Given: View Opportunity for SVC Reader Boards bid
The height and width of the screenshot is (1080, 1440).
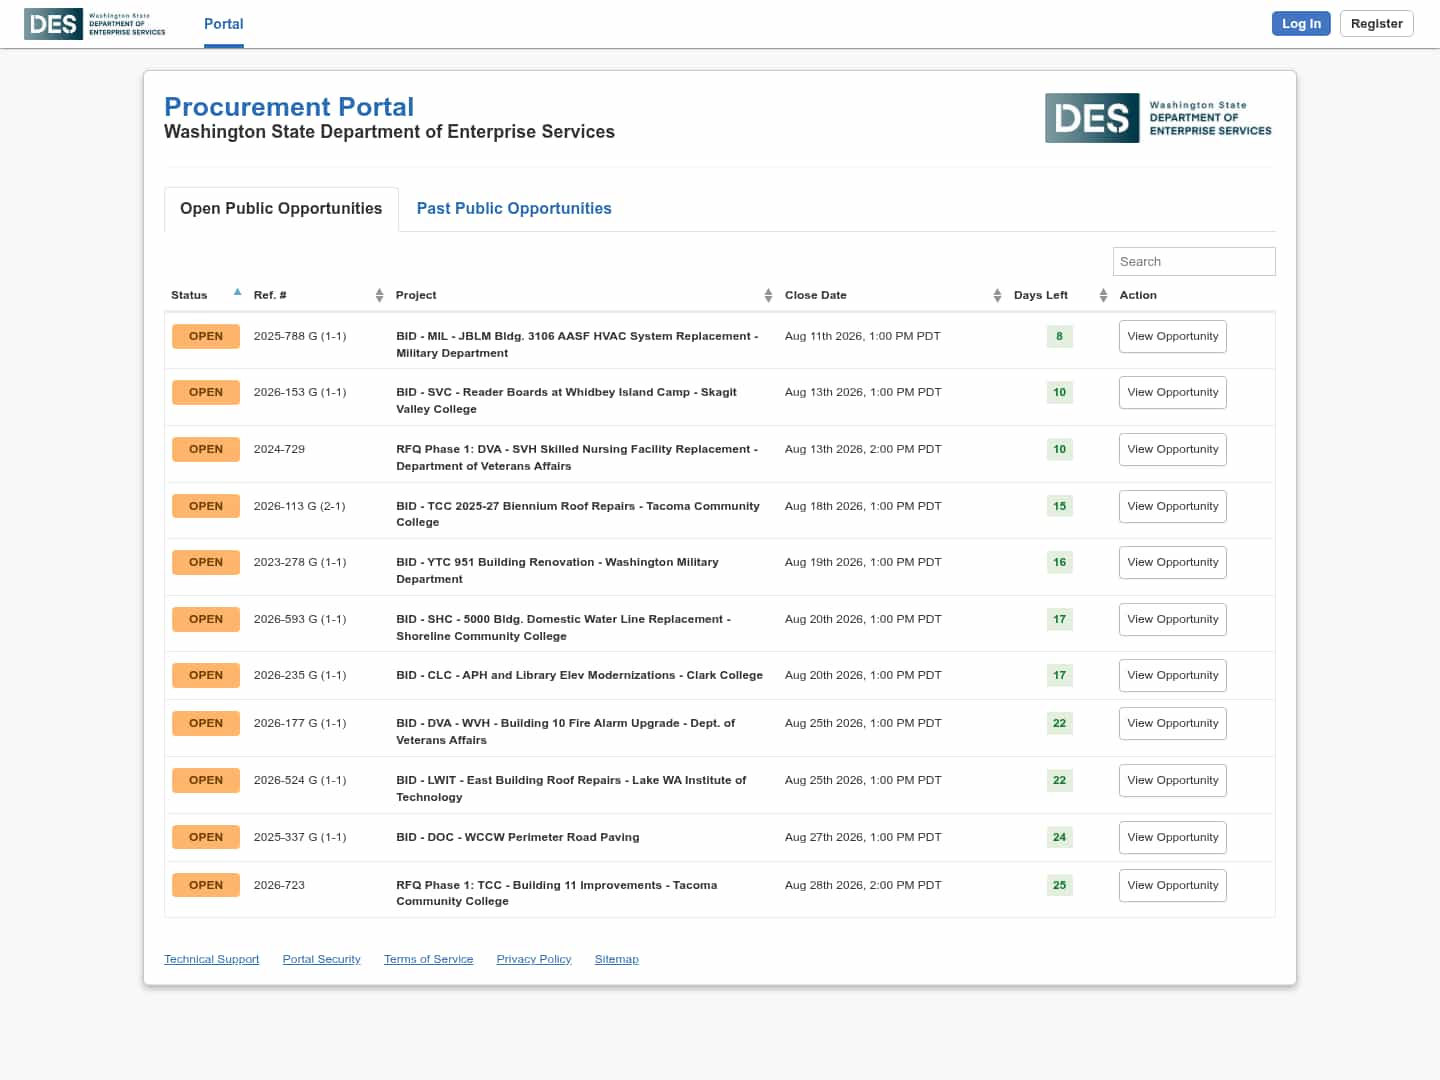Looking at the screenshot, I should (1173, 393).
